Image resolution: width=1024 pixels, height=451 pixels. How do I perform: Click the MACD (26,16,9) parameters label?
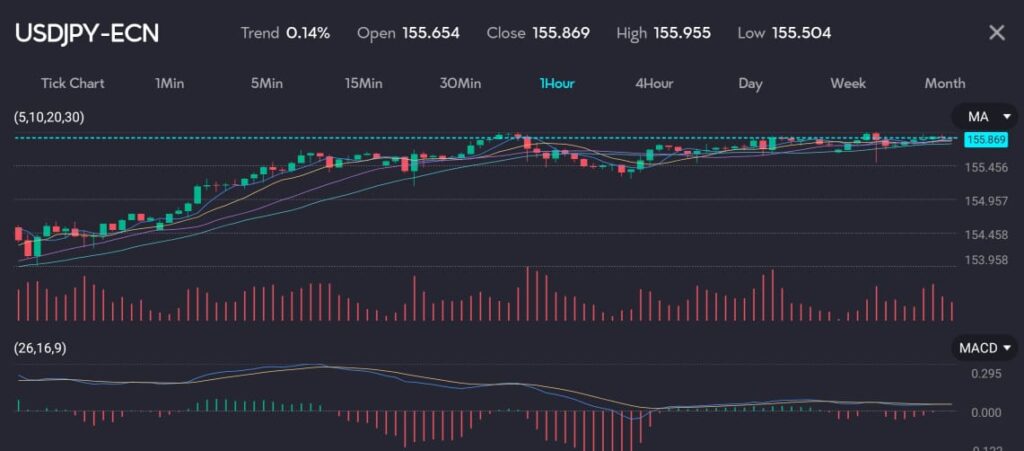point(47,348)
